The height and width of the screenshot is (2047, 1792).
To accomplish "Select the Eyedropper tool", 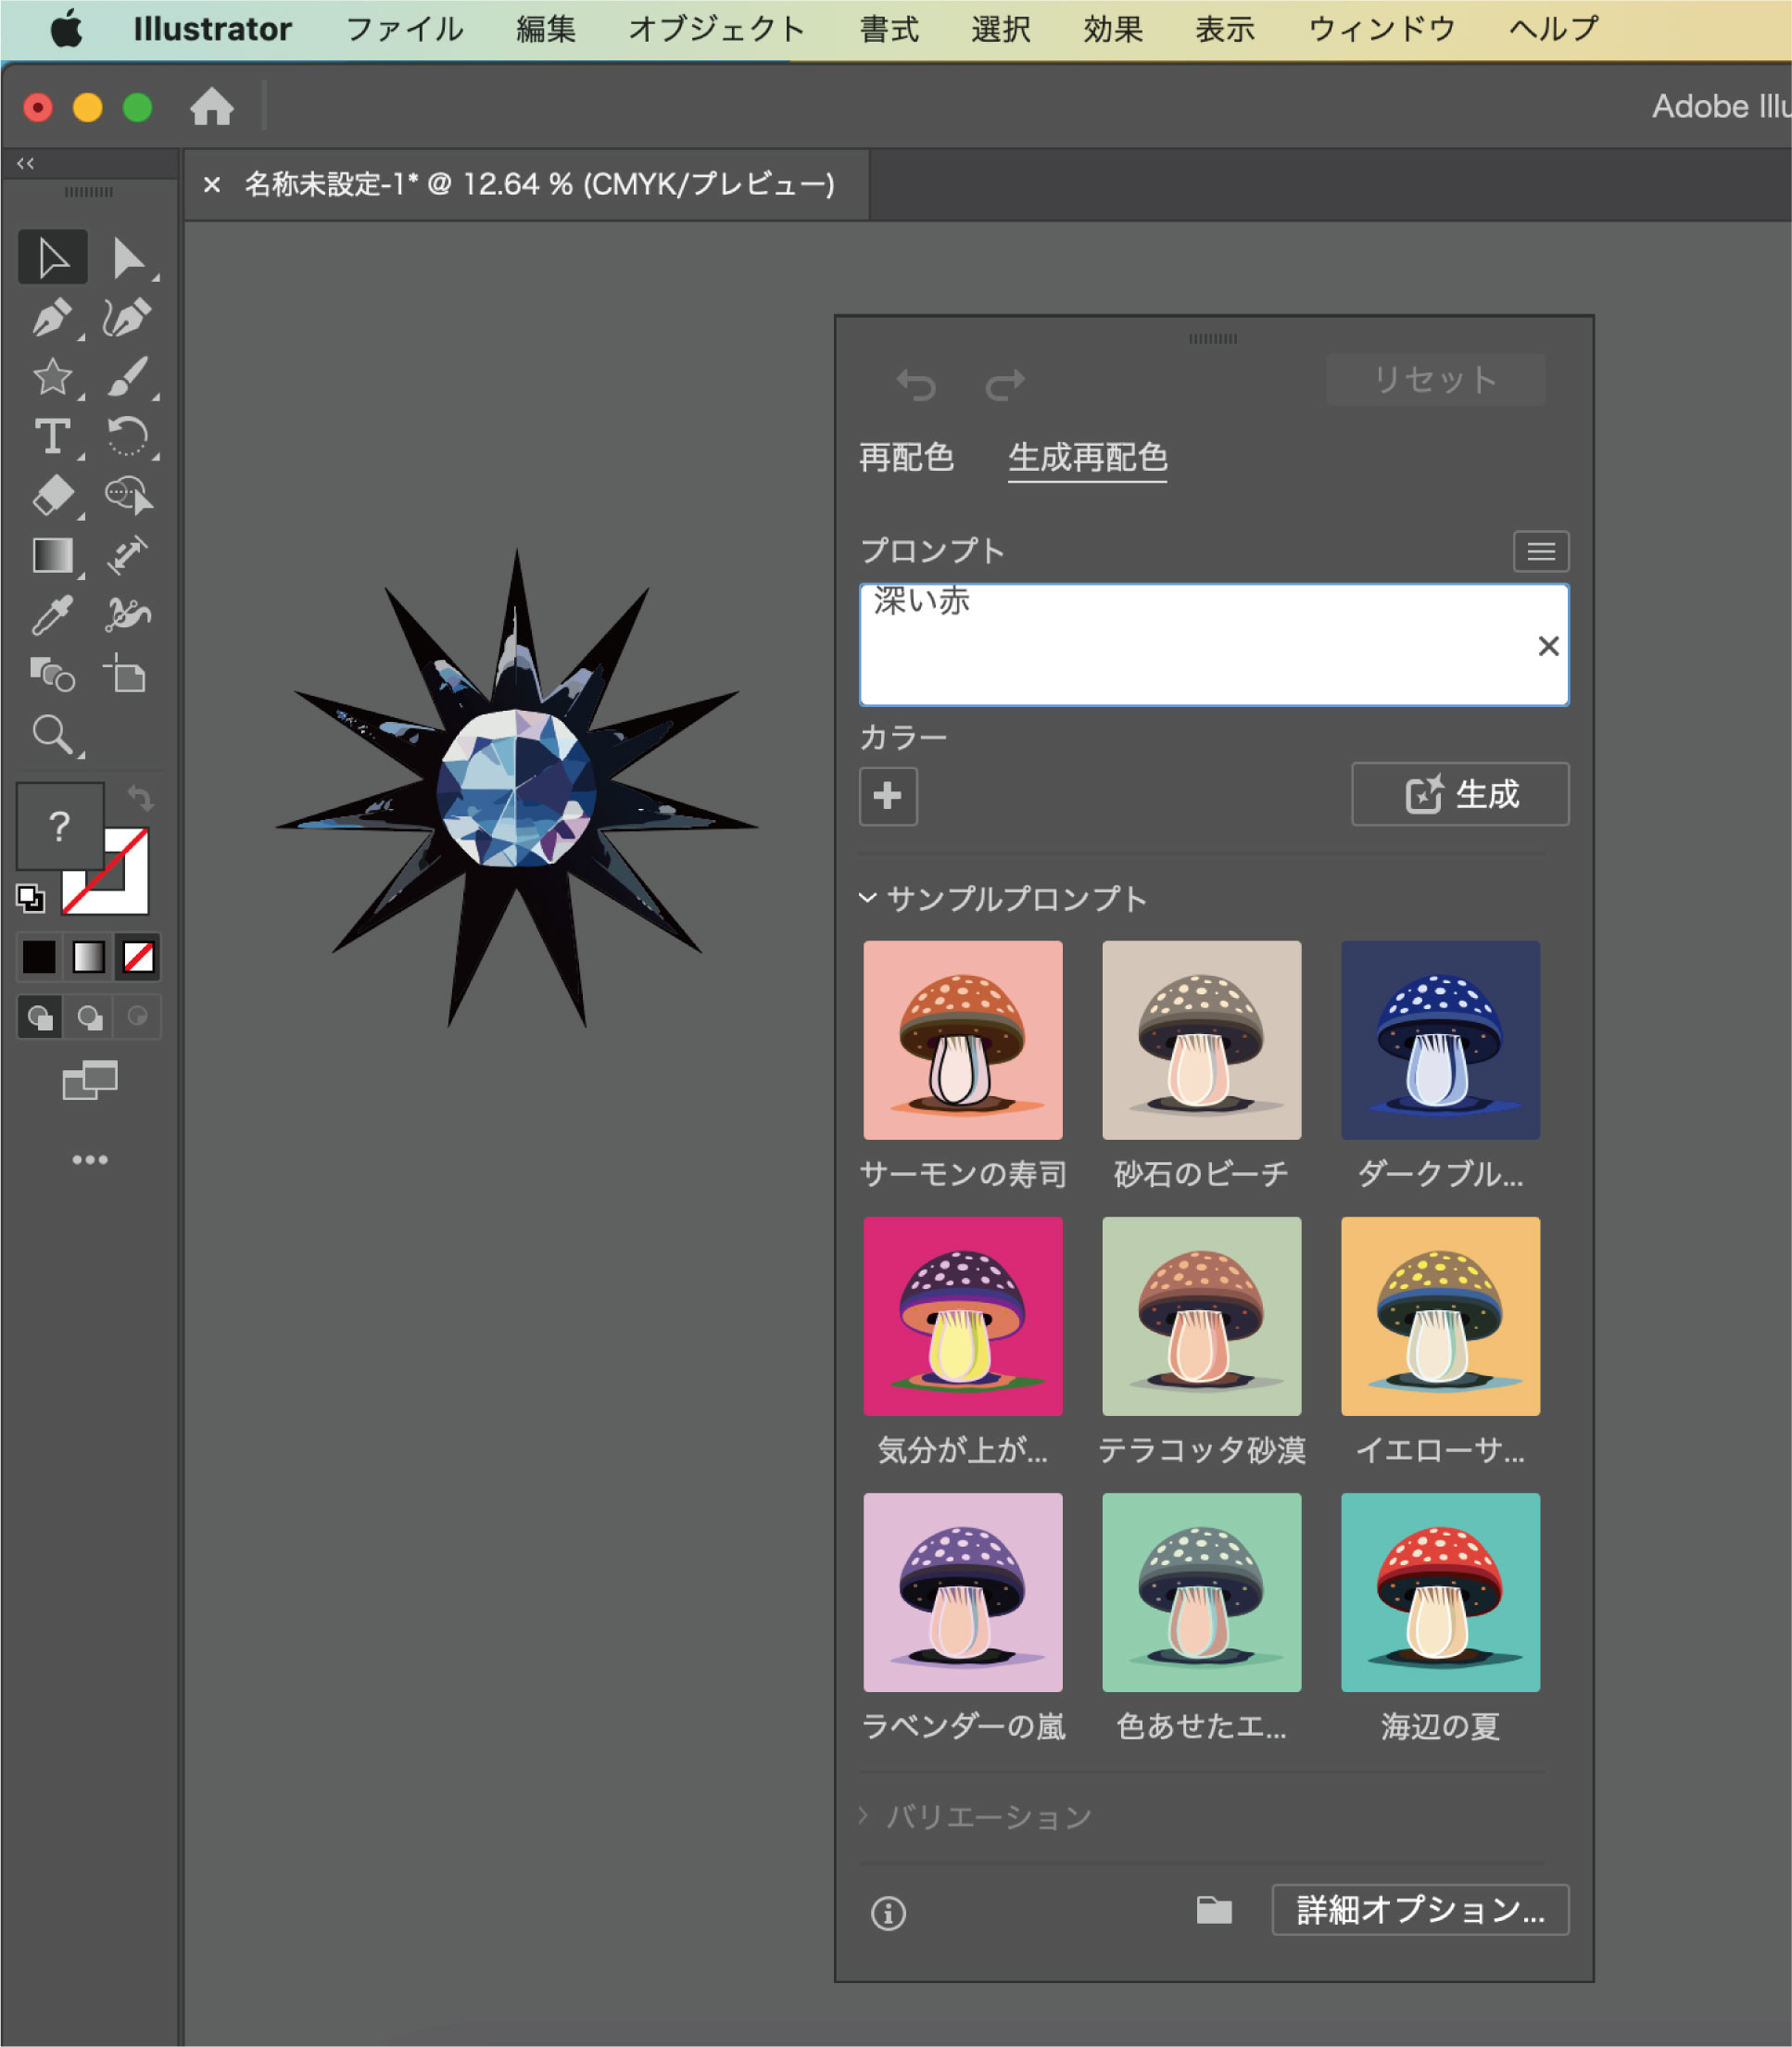I will pos(51,615).
